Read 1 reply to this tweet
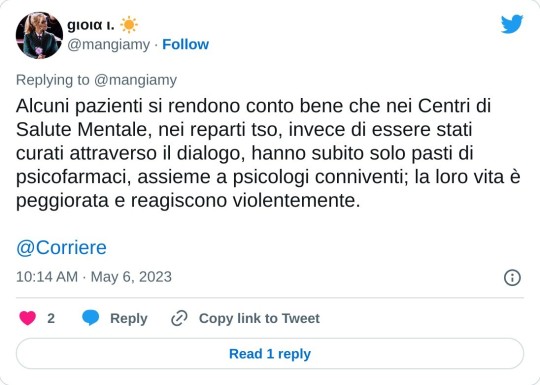540x385 pixels. click(270, 354)
